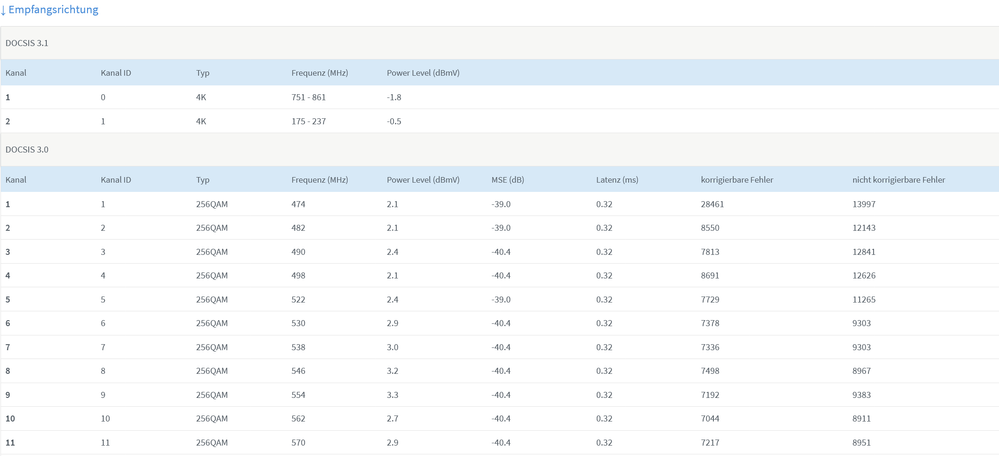
Task: Click the Latenz (ms) column header
Action: click(617, 180)
